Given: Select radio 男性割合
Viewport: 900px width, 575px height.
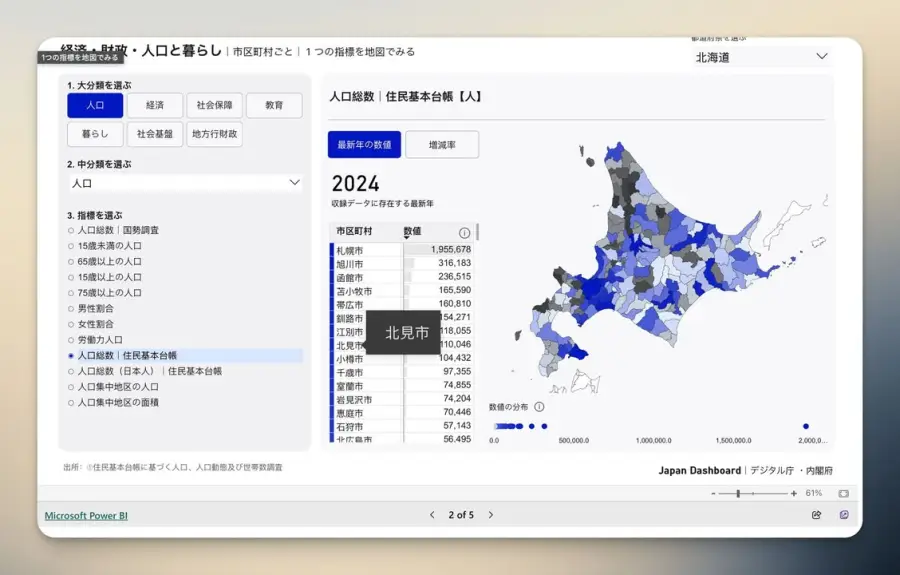Looking at the screenshot, I should coord(91,309).
